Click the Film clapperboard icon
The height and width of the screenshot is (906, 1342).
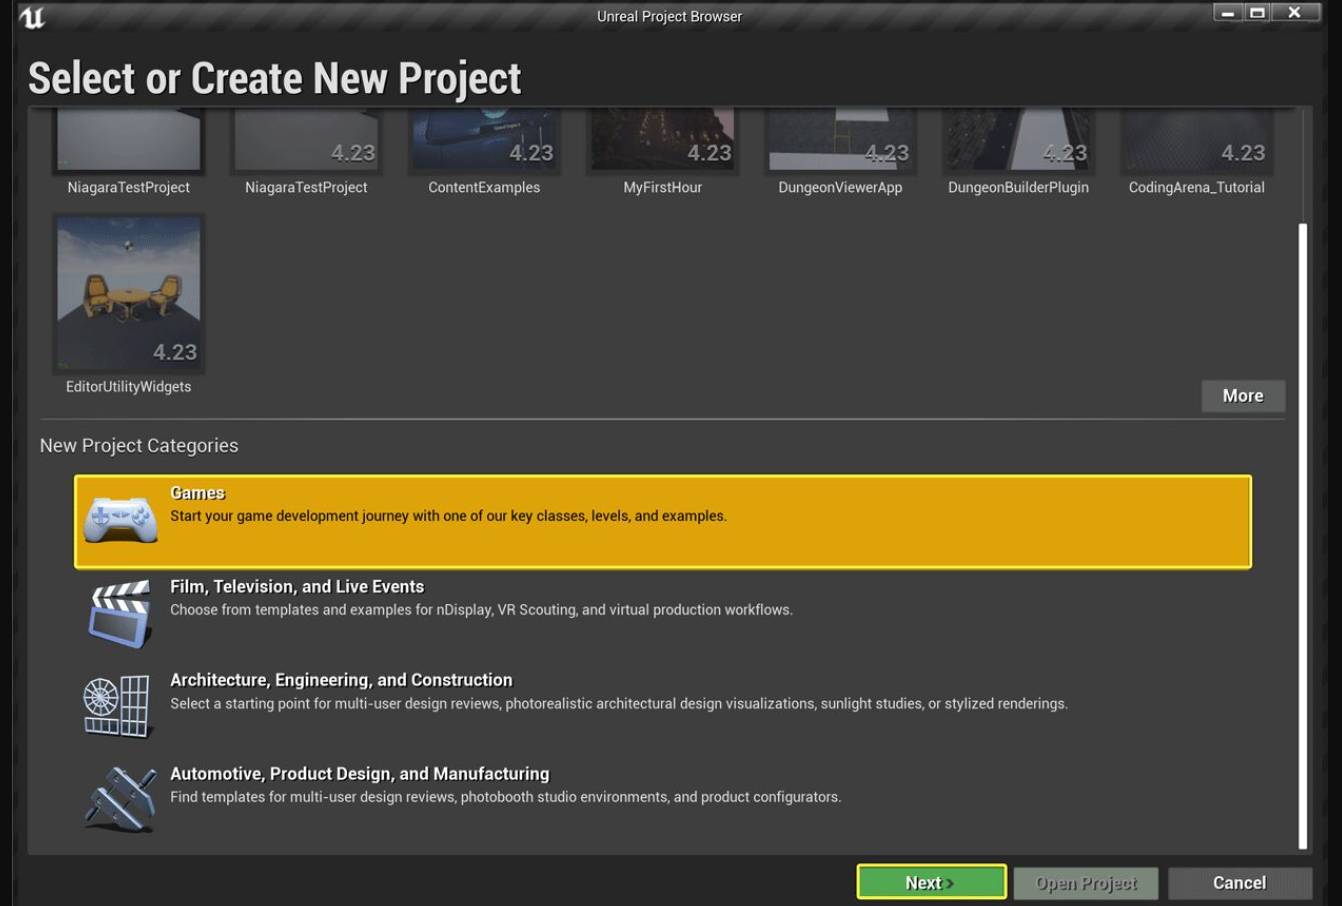click(x=120, y=614)
